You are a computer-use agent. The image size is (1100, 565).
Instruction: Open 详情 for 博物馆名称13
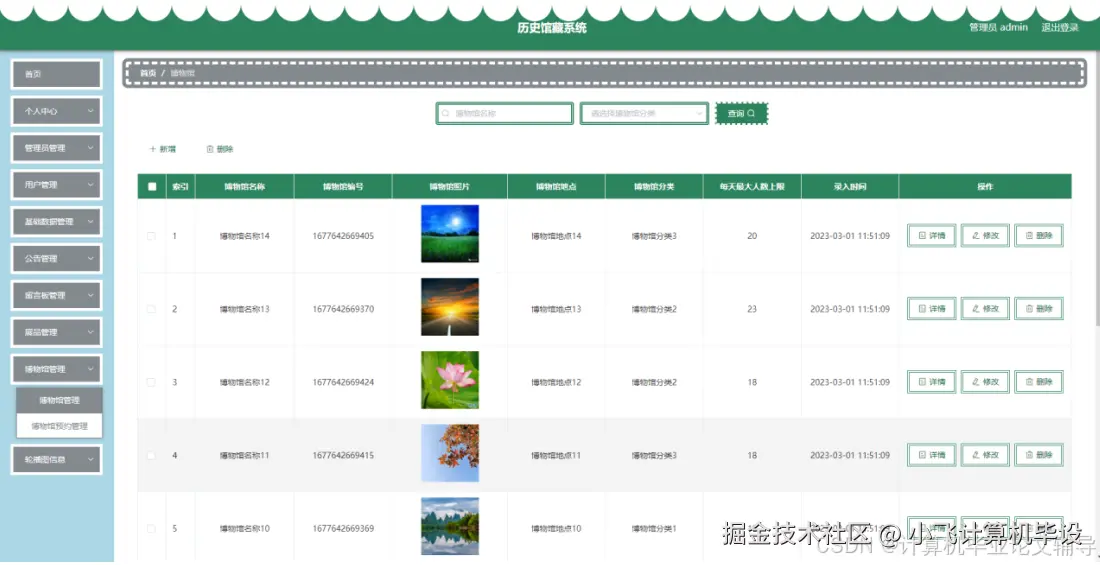click(932, 309)
